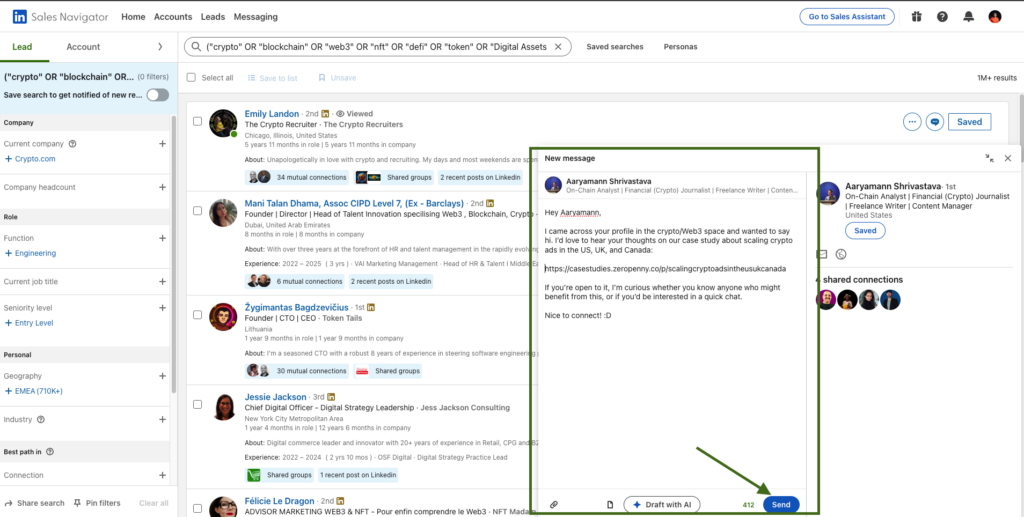Screen dimensions: 1024x517
Task: Expand the Company headcount filter
Action: click(162, 187)
